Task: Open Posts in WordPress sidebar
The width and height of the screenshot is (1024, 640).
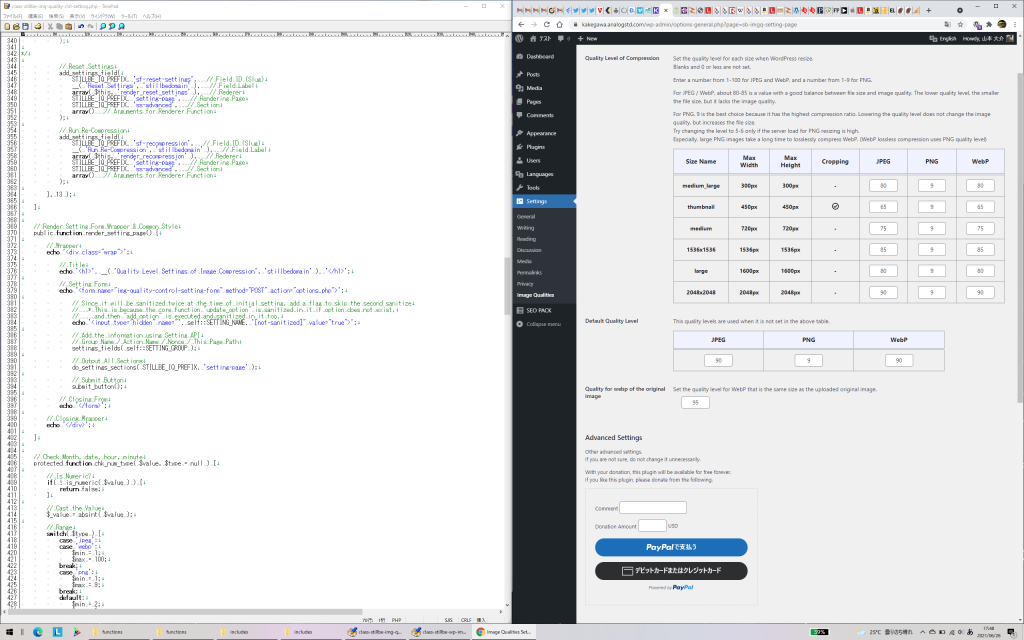Action: tap(533, 74)
